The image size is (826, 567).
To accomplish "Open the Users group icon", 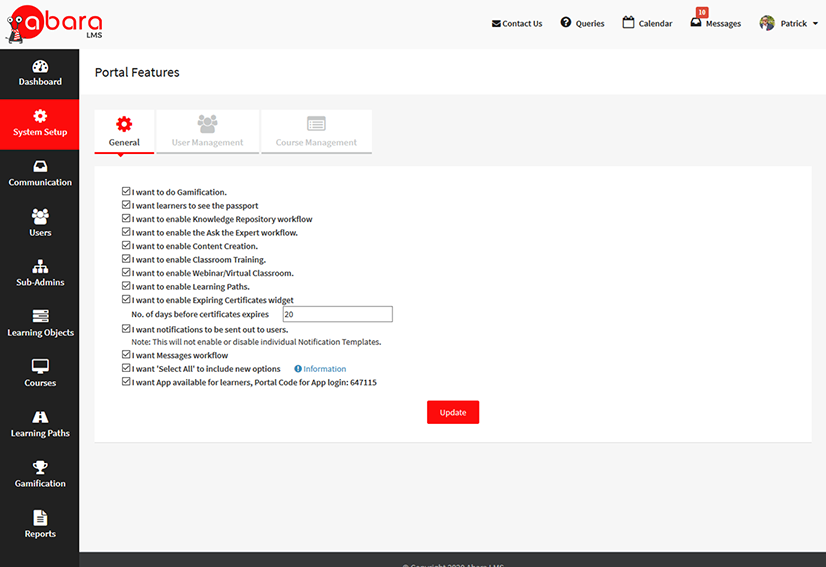I will point(40,216).
